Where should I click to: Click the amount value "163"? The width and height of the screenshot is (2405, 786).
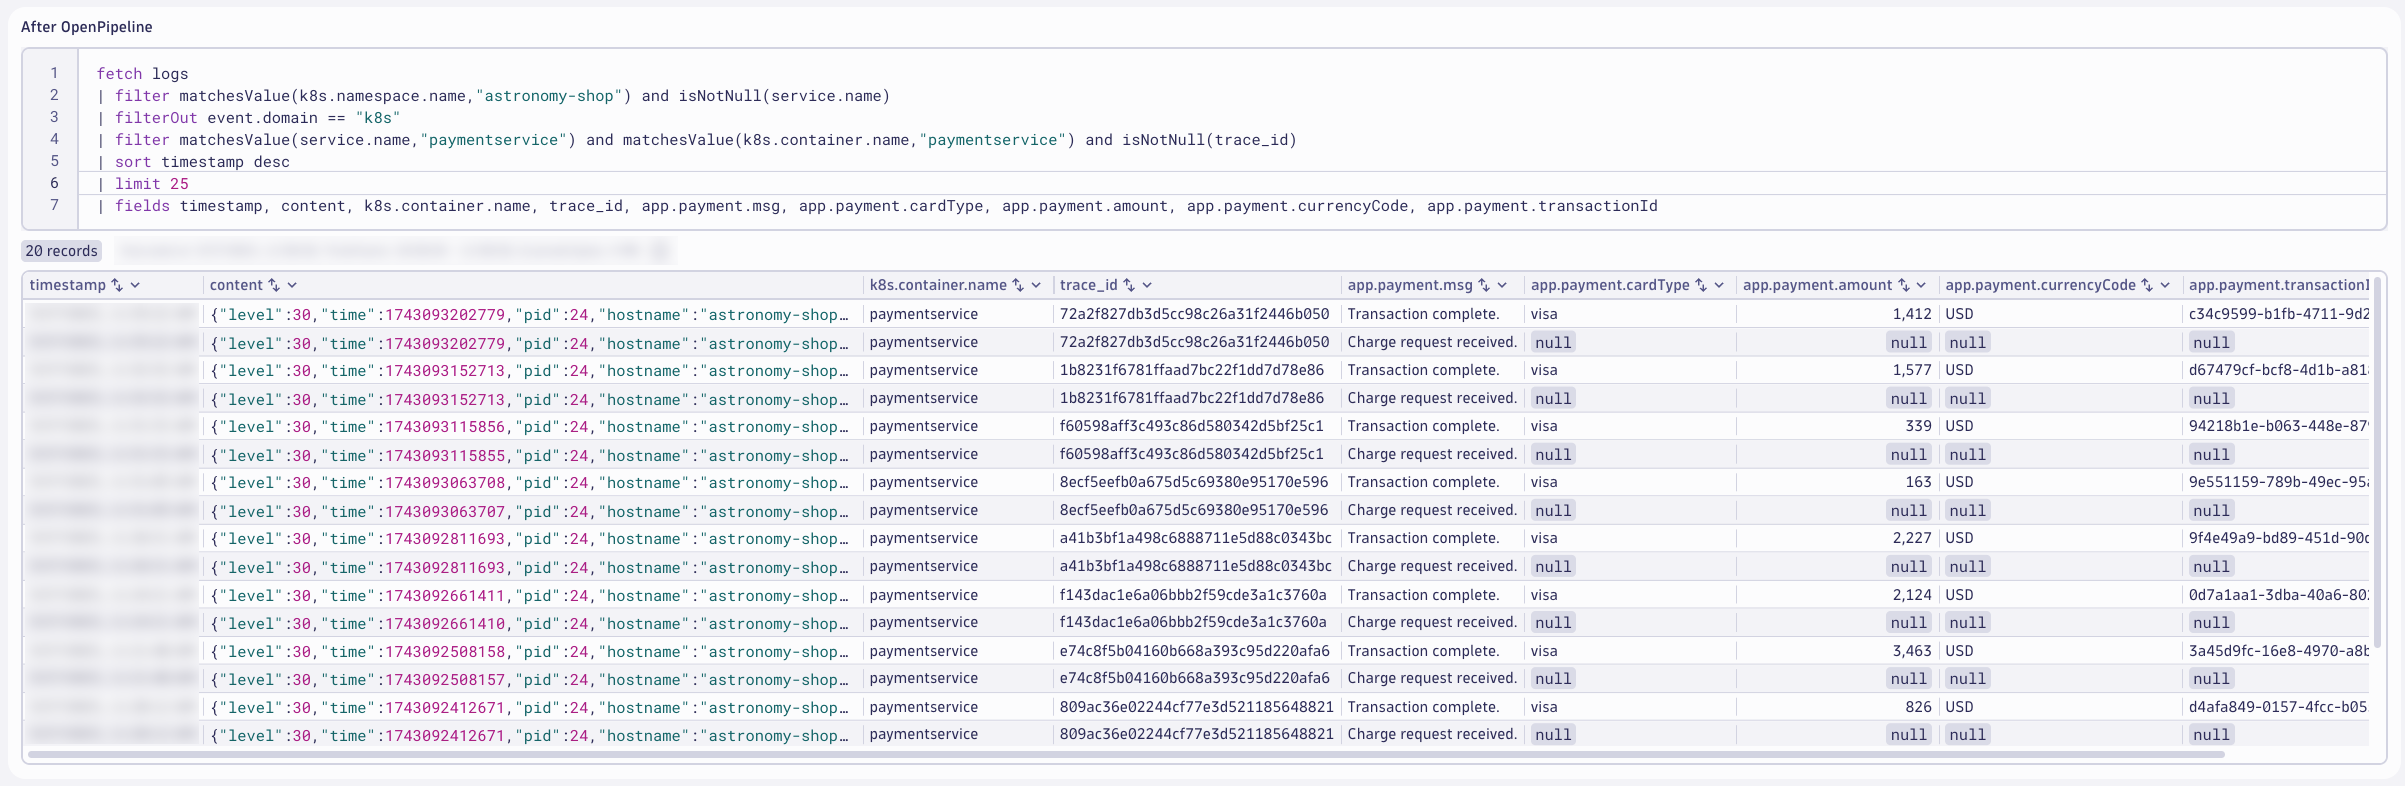click(x=1918, y=482)
